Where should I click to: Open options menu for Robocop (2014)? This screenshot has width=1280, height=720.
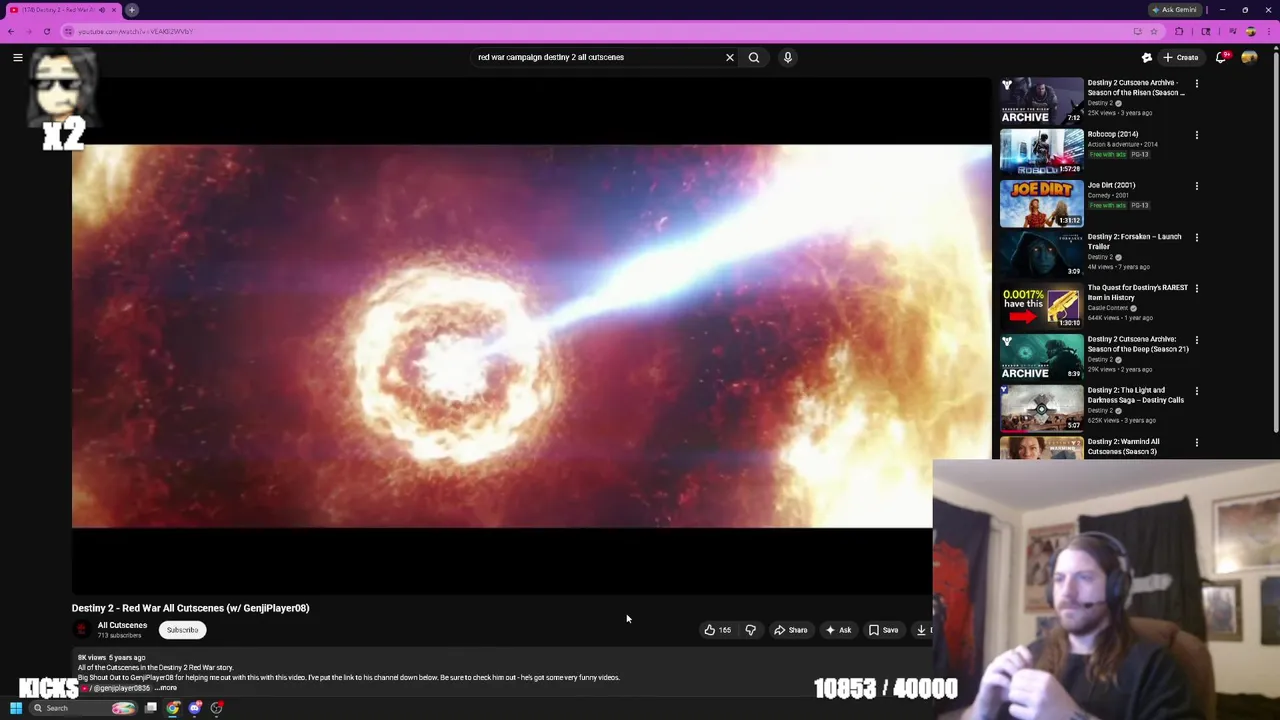coord(1197,135)
